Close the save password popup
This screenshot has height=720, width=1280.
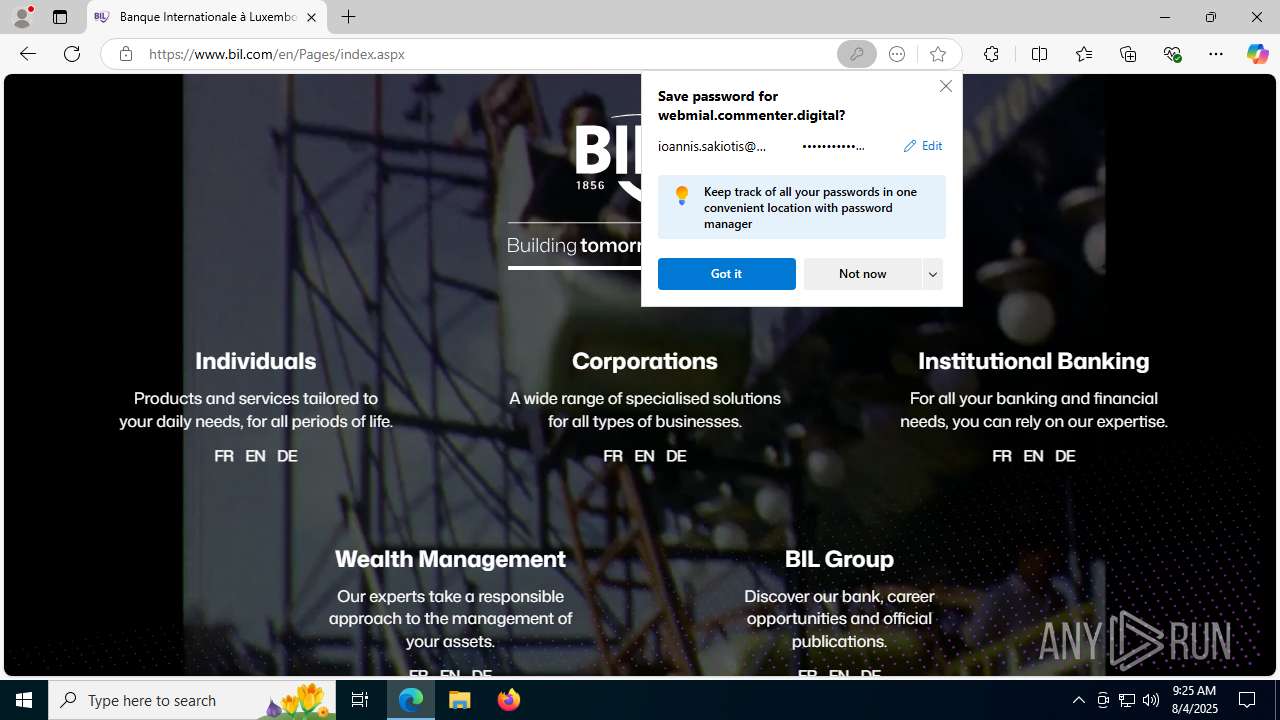pyautogui.click(x=945, y=86)
